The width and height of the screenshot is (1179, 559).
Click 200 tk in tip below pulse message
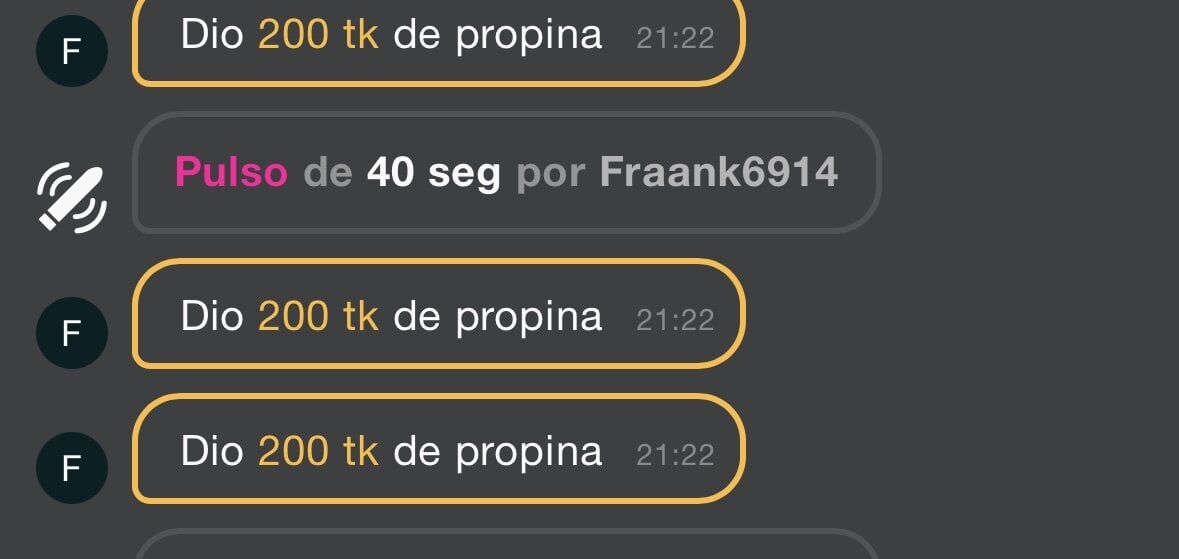point(318,316)
